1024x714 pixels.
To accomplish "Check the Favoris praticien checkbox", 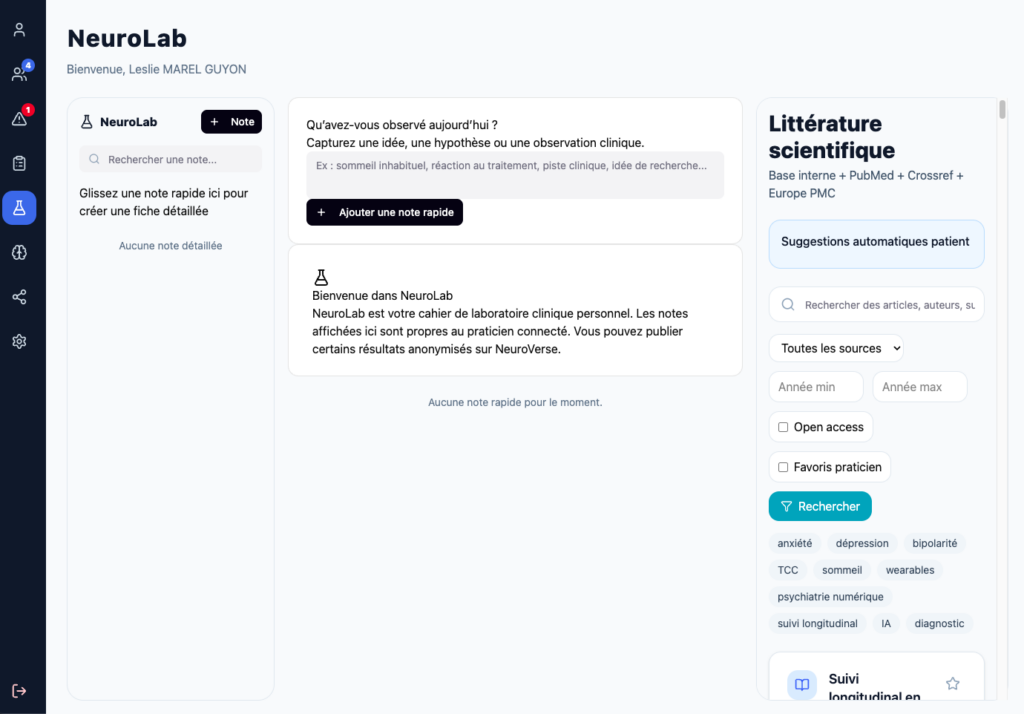I will coord(782,467).
